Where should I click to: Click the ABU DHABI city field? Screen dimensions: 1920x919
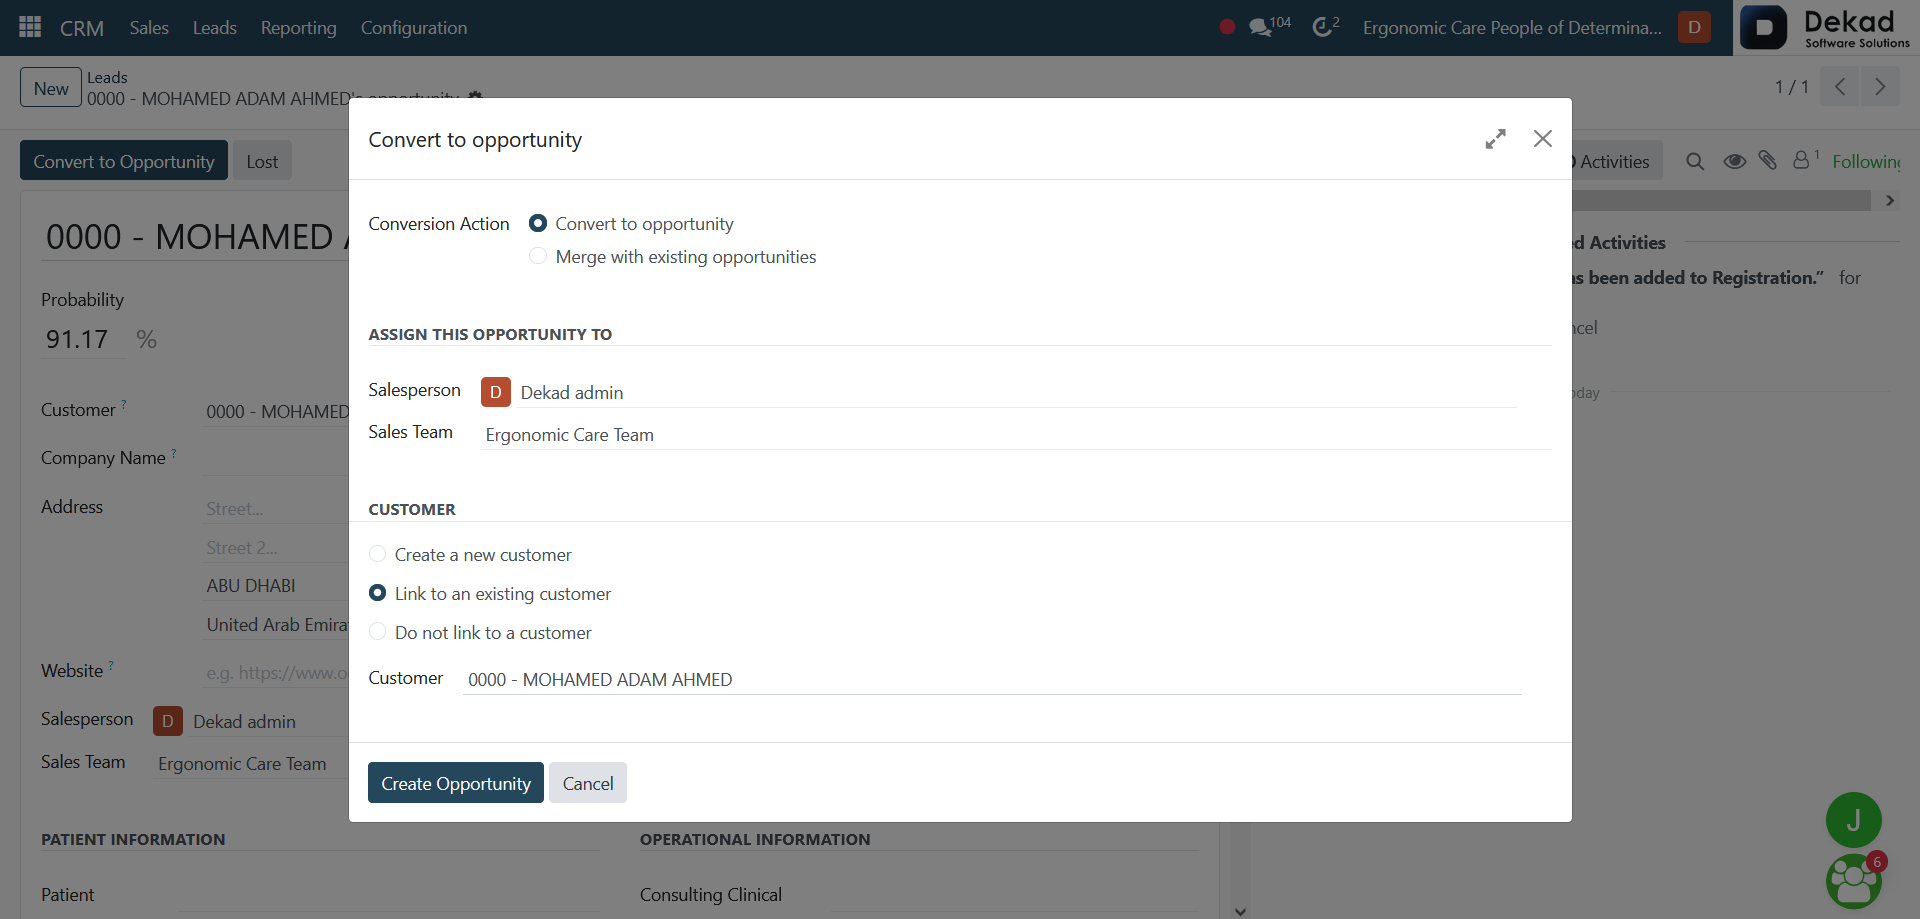pyautogui.click(x=276, y=586)
